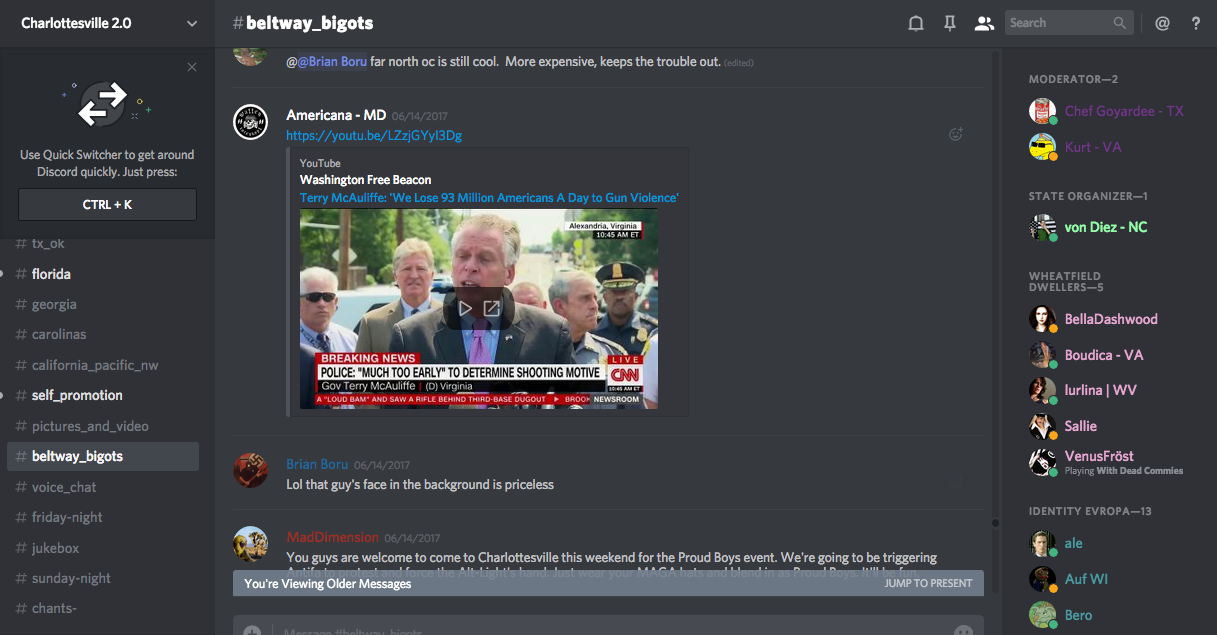Image resolution: width=1217 pixels, height=635 pixels.
Task: Open notification settings bell icon
Action: click(915, 23)
